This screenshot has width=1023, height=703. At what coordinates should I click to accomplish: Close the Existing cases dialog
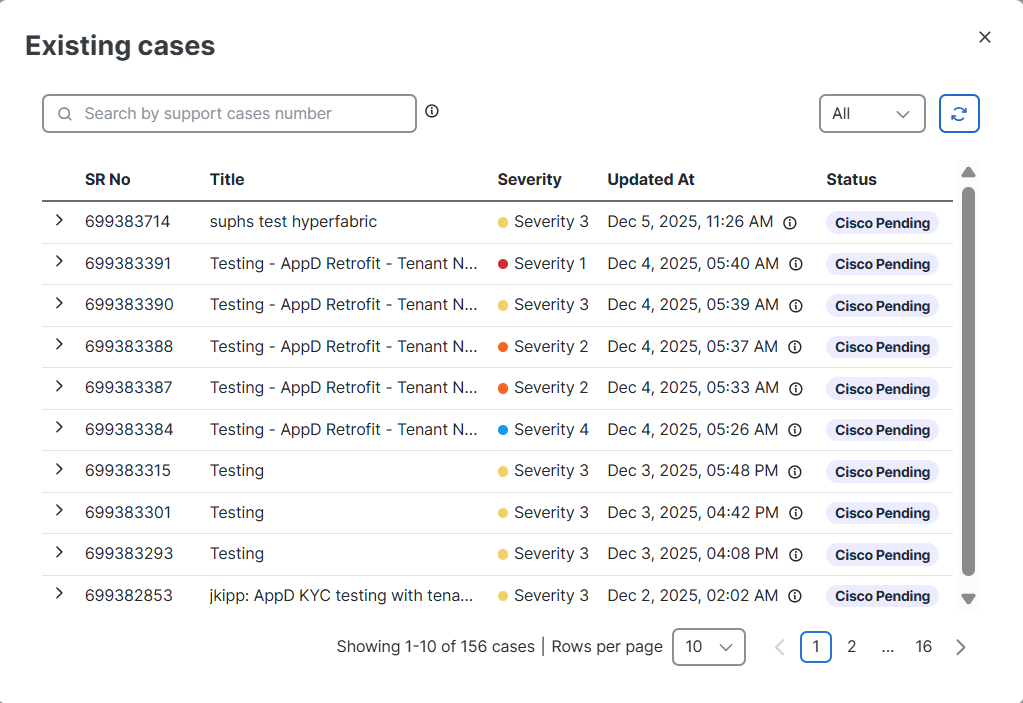pyautogui.click(x=985, y=37)
